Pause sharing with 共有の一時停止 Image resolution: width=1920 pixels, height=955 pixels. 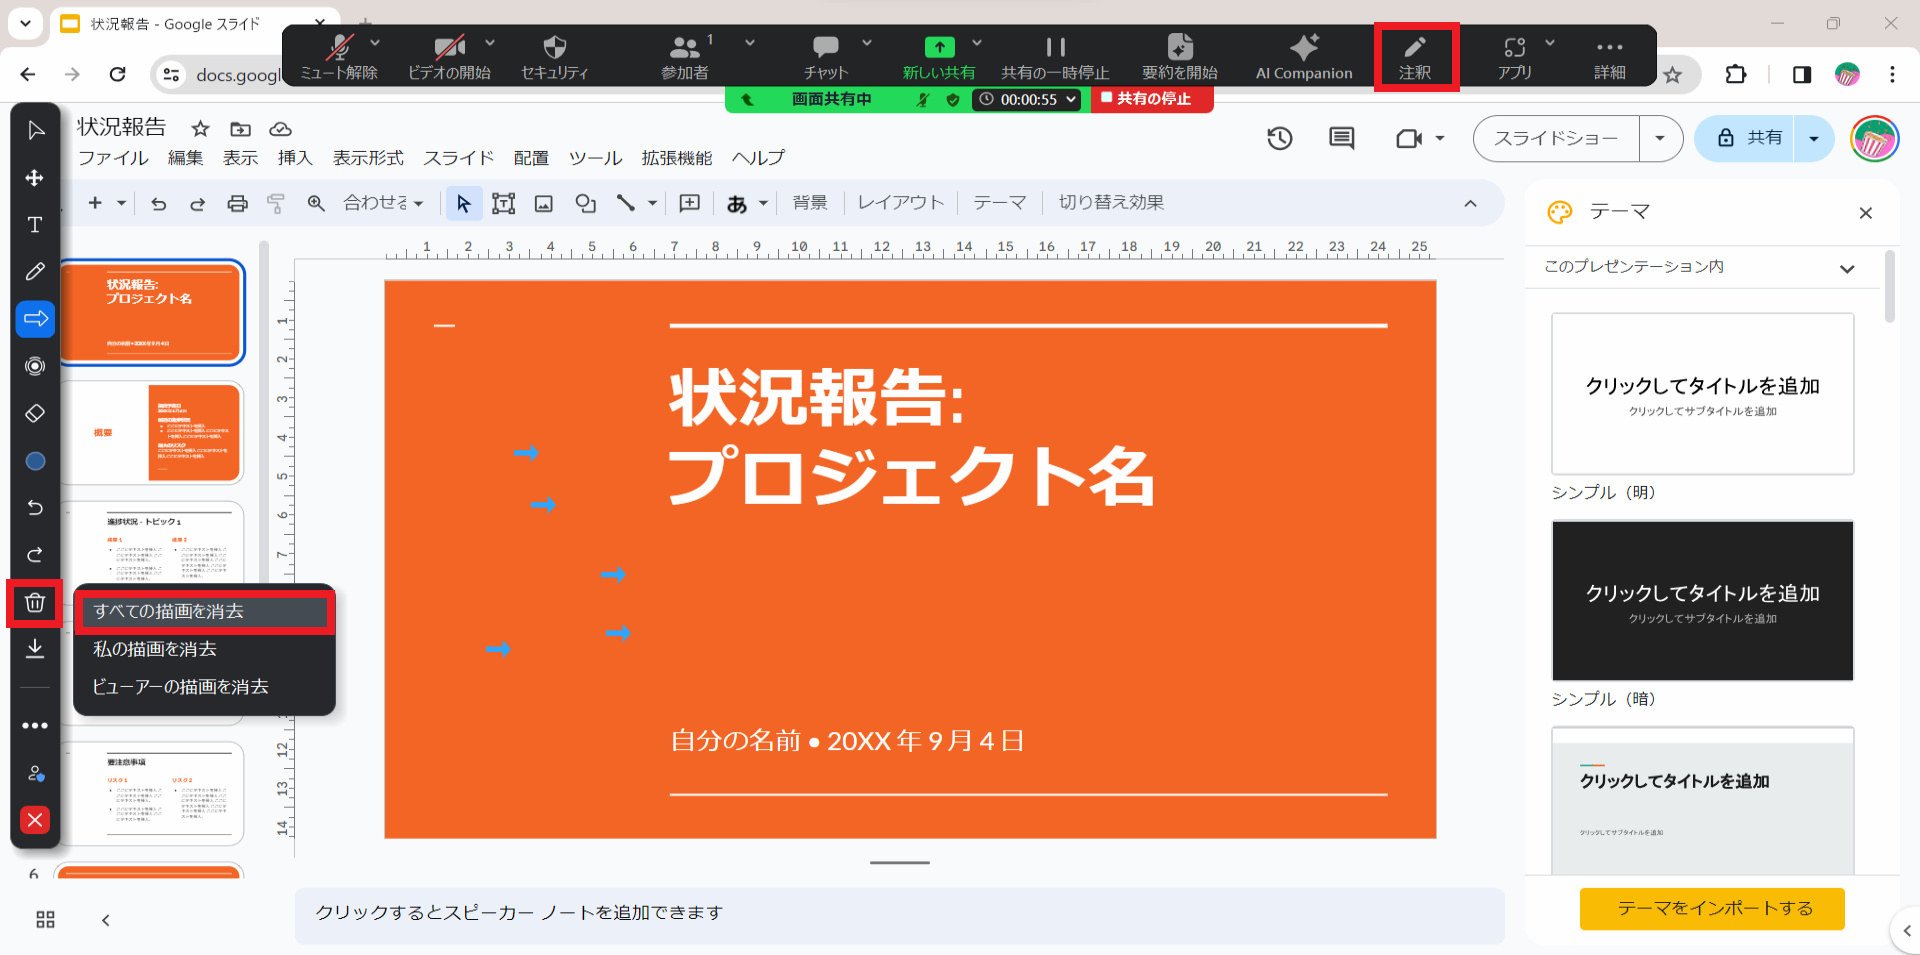click(1055, 57)
